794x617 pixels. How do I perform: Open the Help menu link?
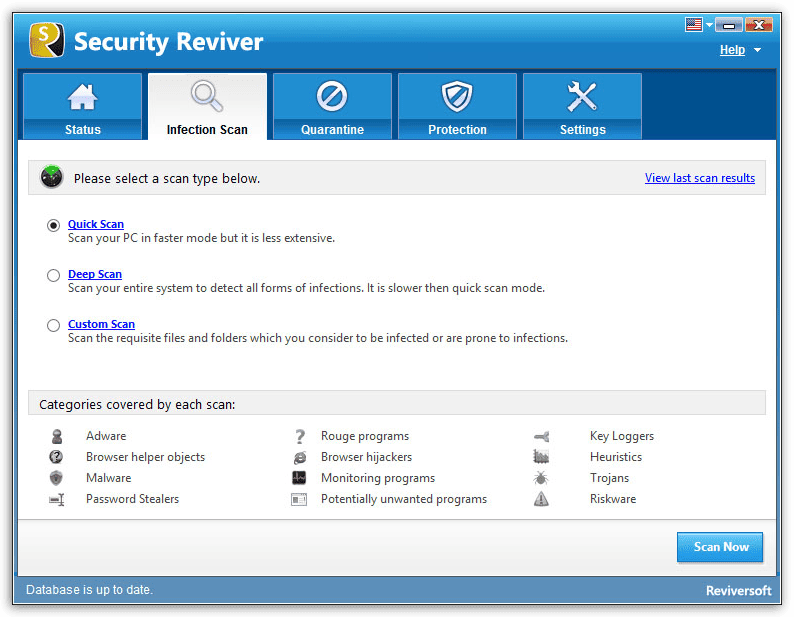[x=732, y=50]
